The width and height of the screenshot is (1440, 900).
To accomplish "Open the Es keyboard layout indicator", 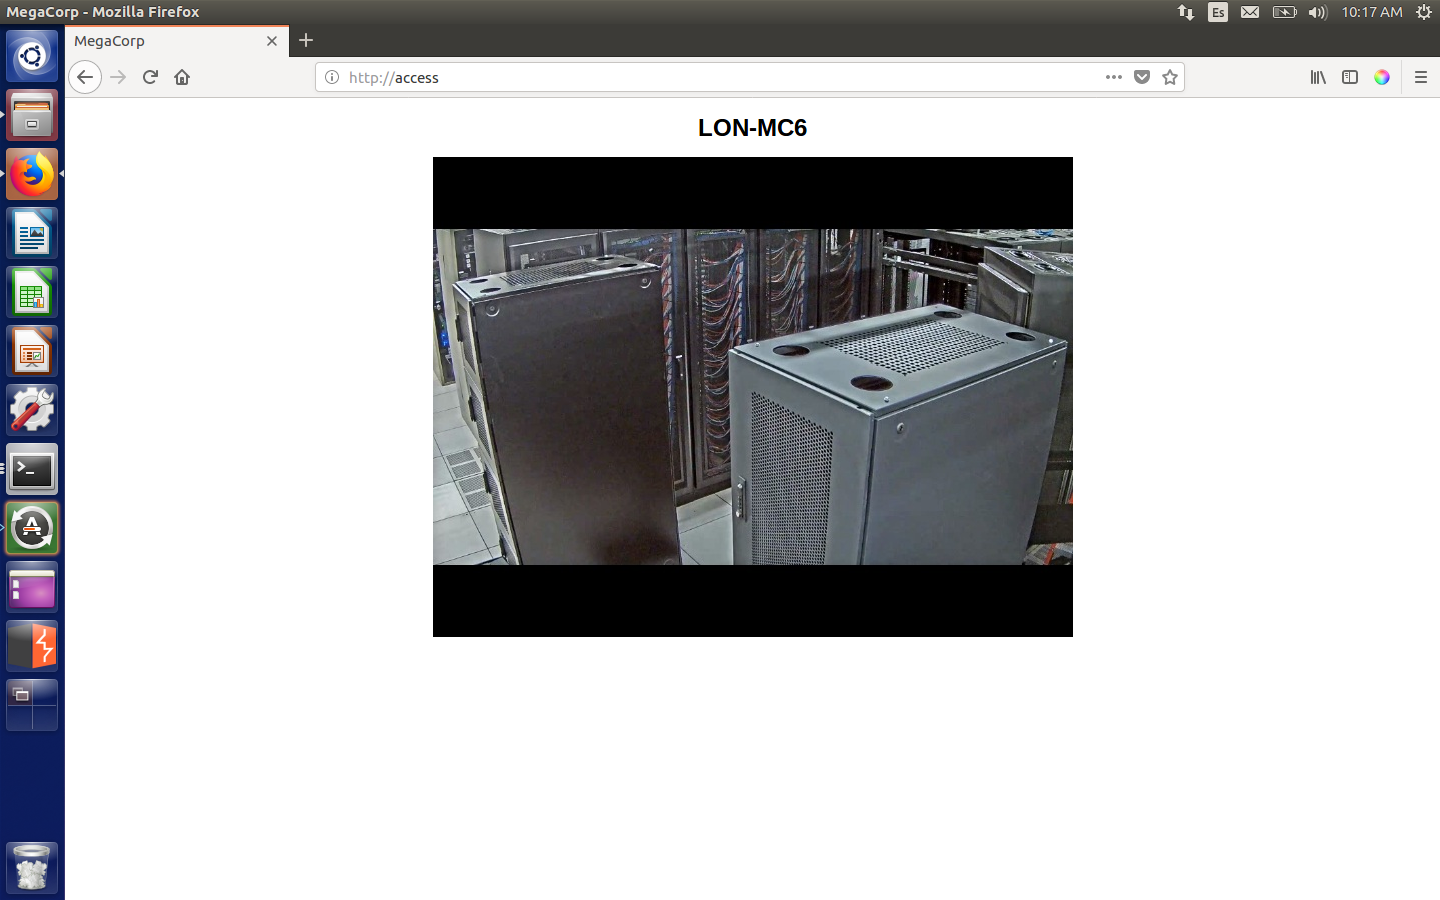I will pyautogui.click(x=1218, y=12).
